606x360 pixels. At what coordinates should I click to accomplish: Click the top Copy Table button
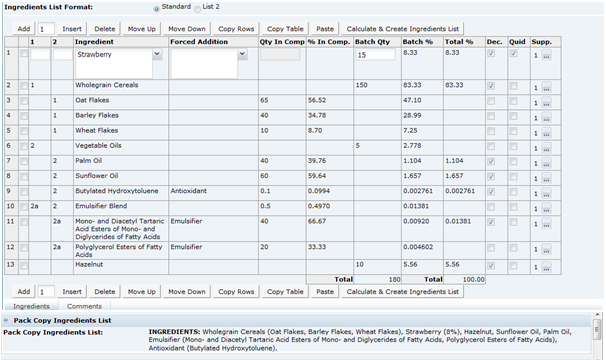point(285,29)
